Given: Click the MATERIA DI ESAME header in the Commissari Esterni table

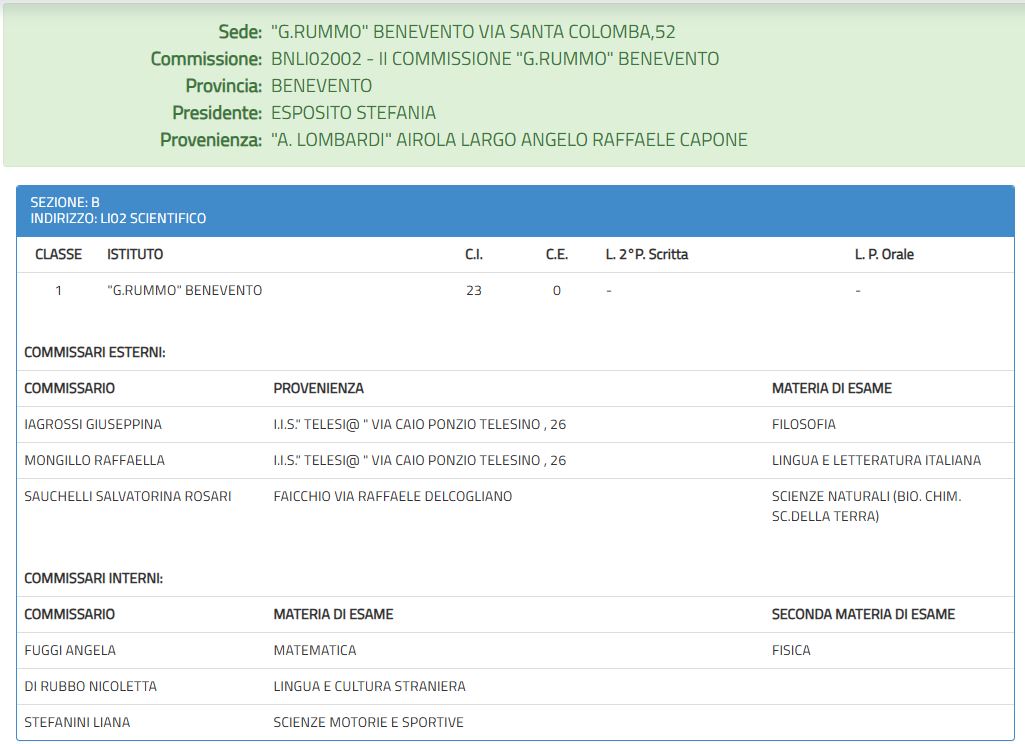Looking at the screenshot, I should point(832,388).
